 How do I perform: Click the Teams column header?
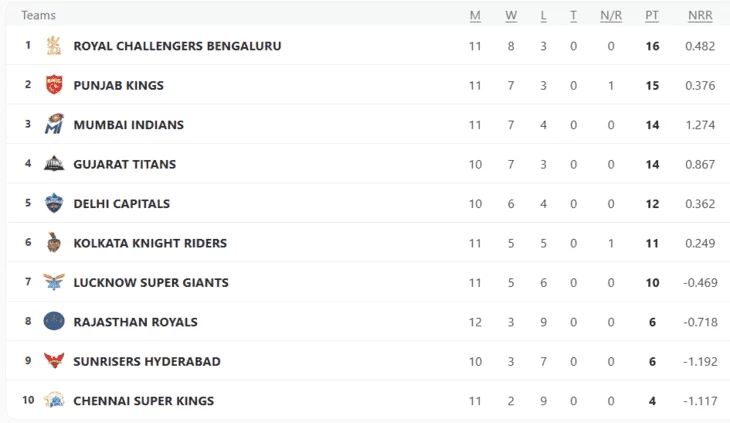[x=38, y=15]
